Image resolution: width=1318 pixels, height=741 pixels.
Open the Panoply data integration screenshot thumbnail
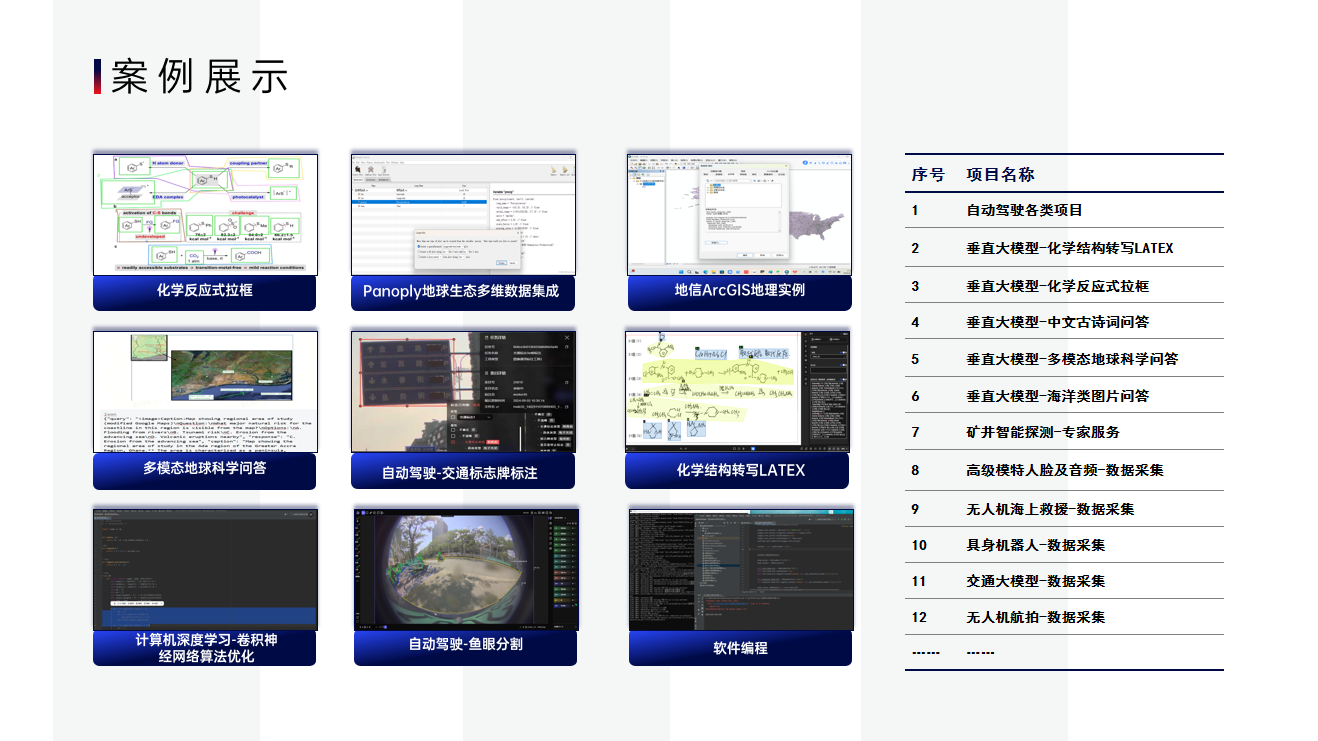tap(463, 214)
